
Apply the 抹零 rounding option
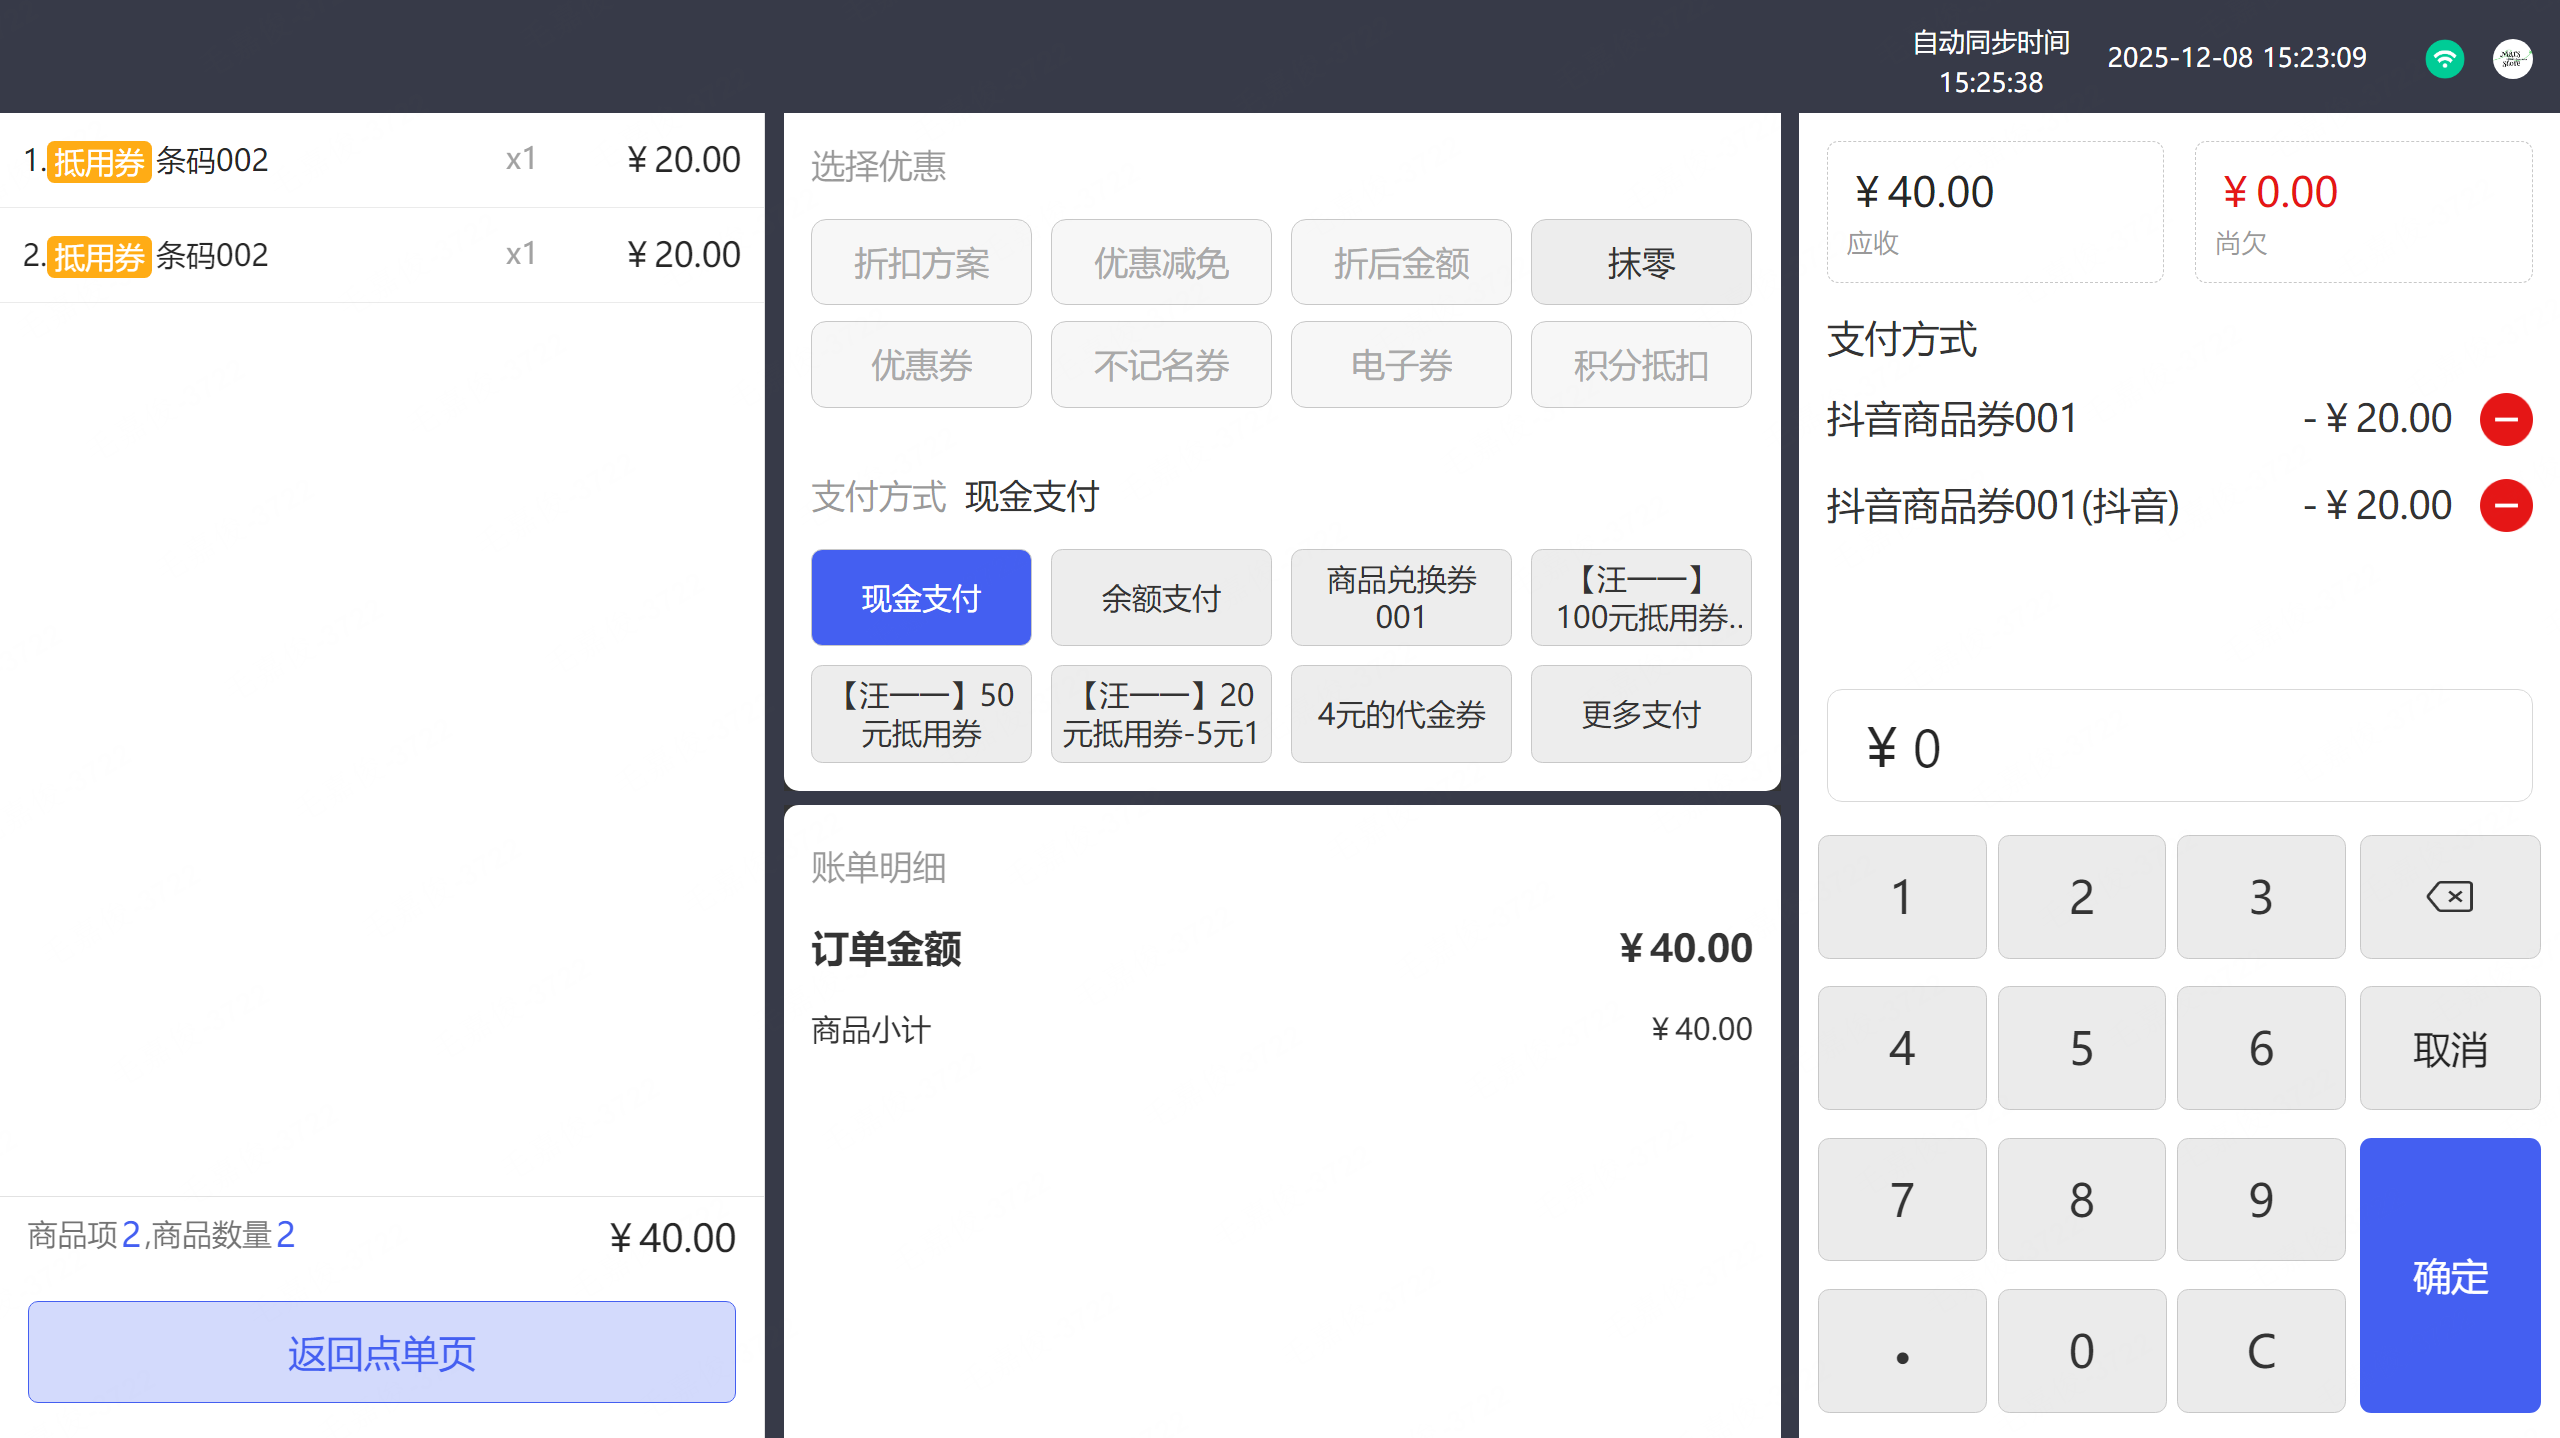coord(1640,263)
